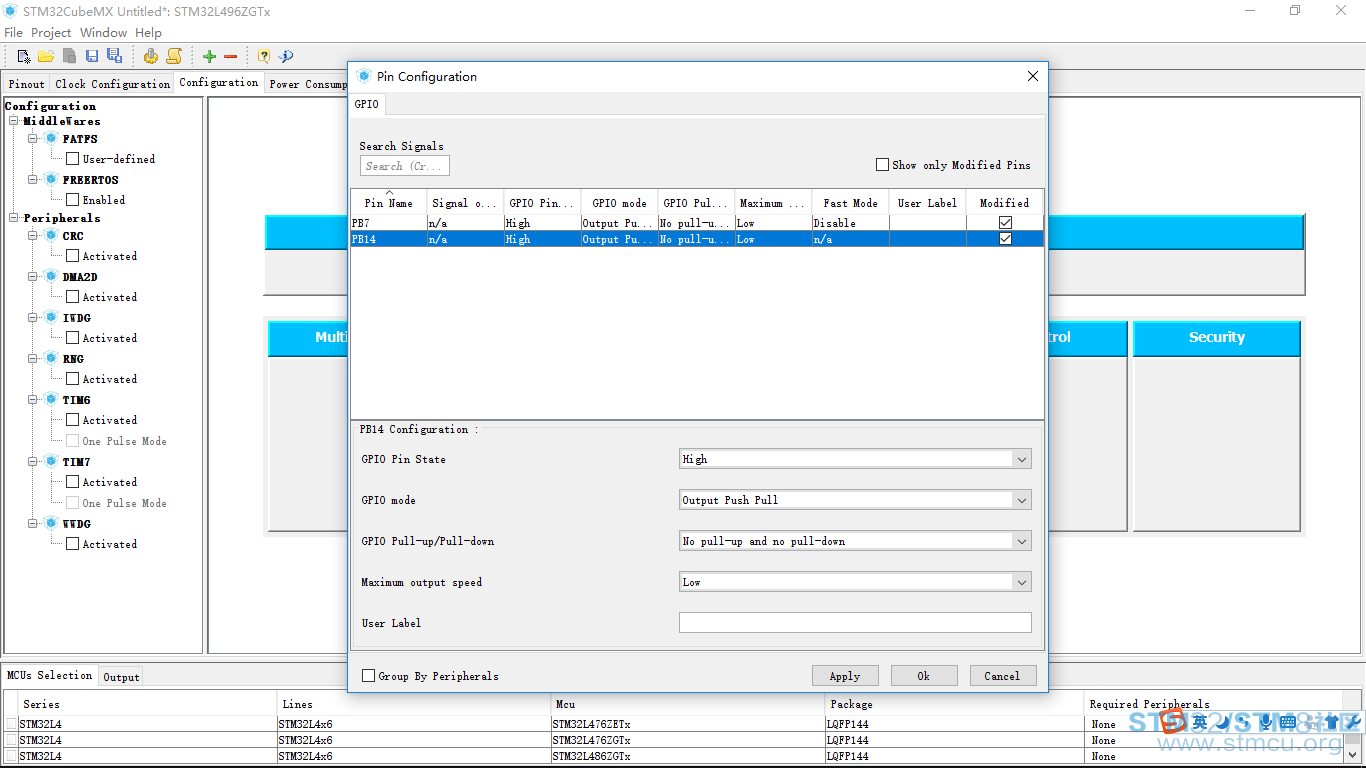The height and width of the screenshot is (768, 1366).
Task: Click the microphone icon on IME bar
Action: (x=1266, y=722)
